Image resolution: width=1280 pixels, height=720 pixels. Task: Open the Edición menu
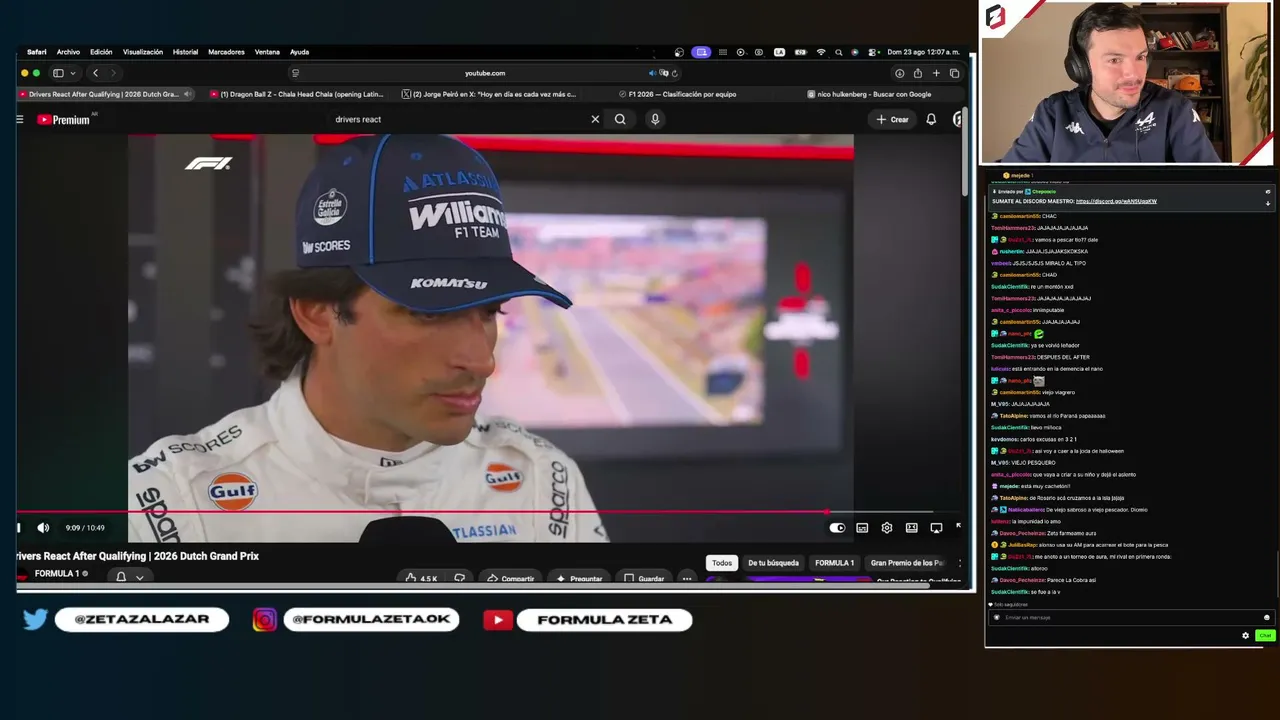pyautogui.click(x=101, y=52)
